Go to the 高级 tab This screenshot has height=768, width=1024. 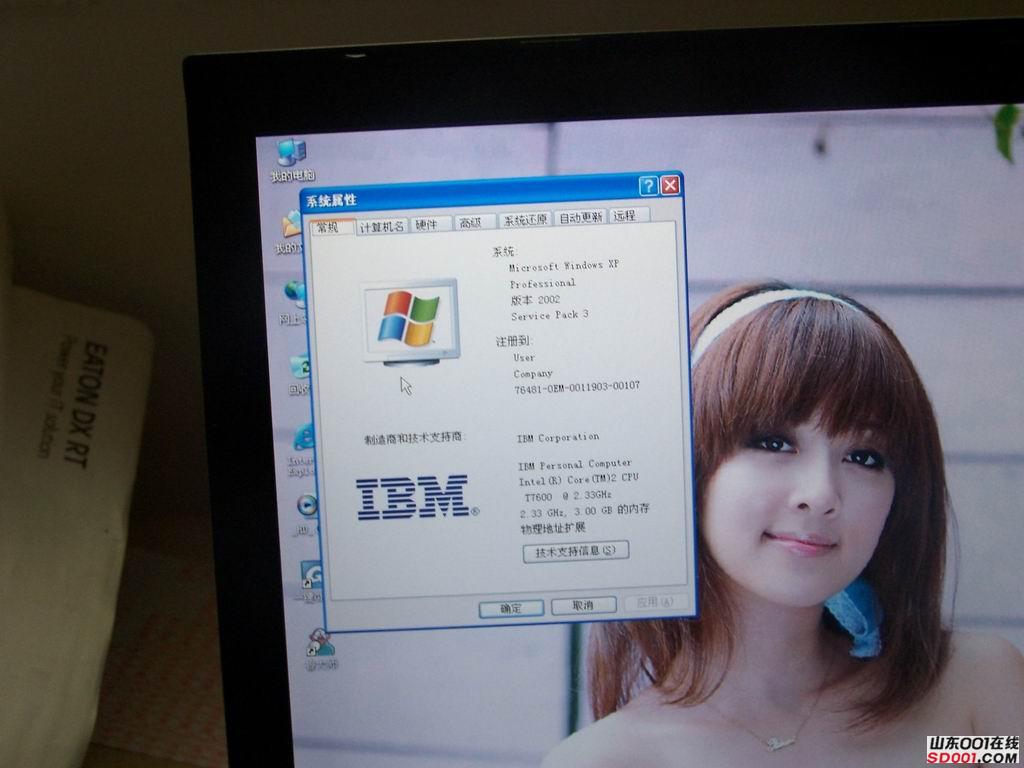pos(470,223)
